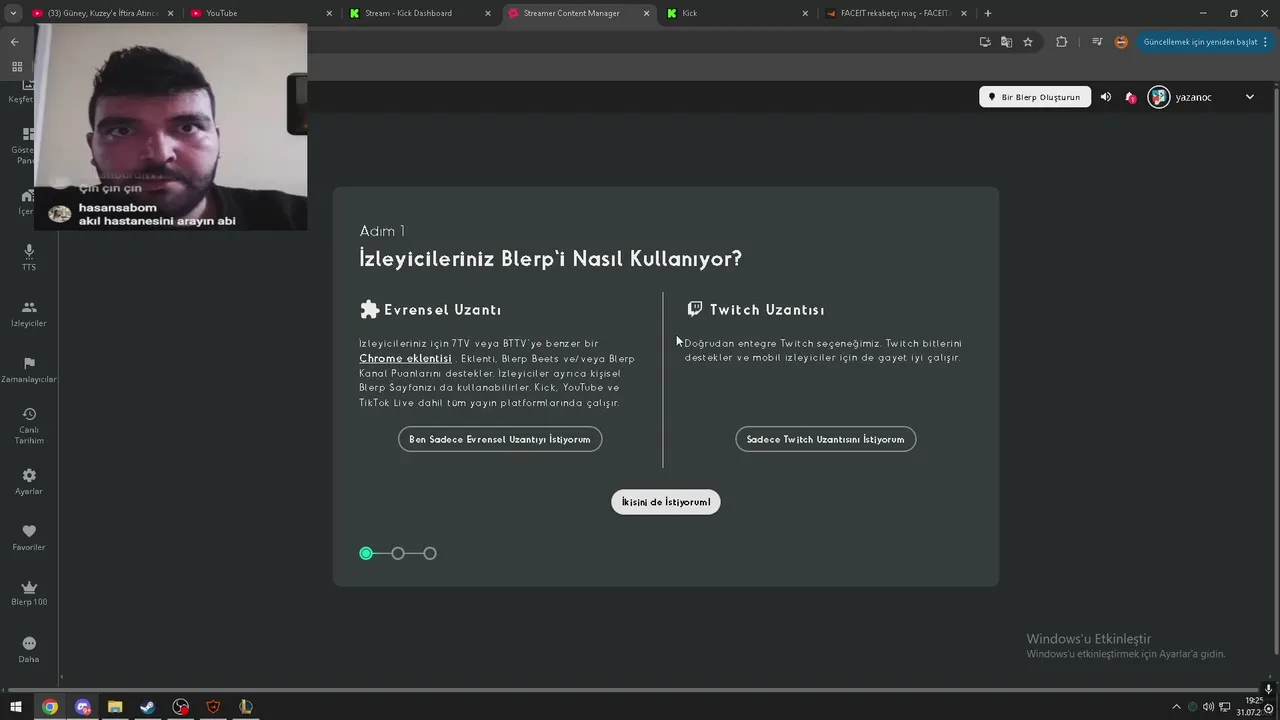Choose Ben Sadece Evrensel Uzantıyı İstiyorum
The width and height of the screenshot is (1280, 720).
click(x=500, y=439)
